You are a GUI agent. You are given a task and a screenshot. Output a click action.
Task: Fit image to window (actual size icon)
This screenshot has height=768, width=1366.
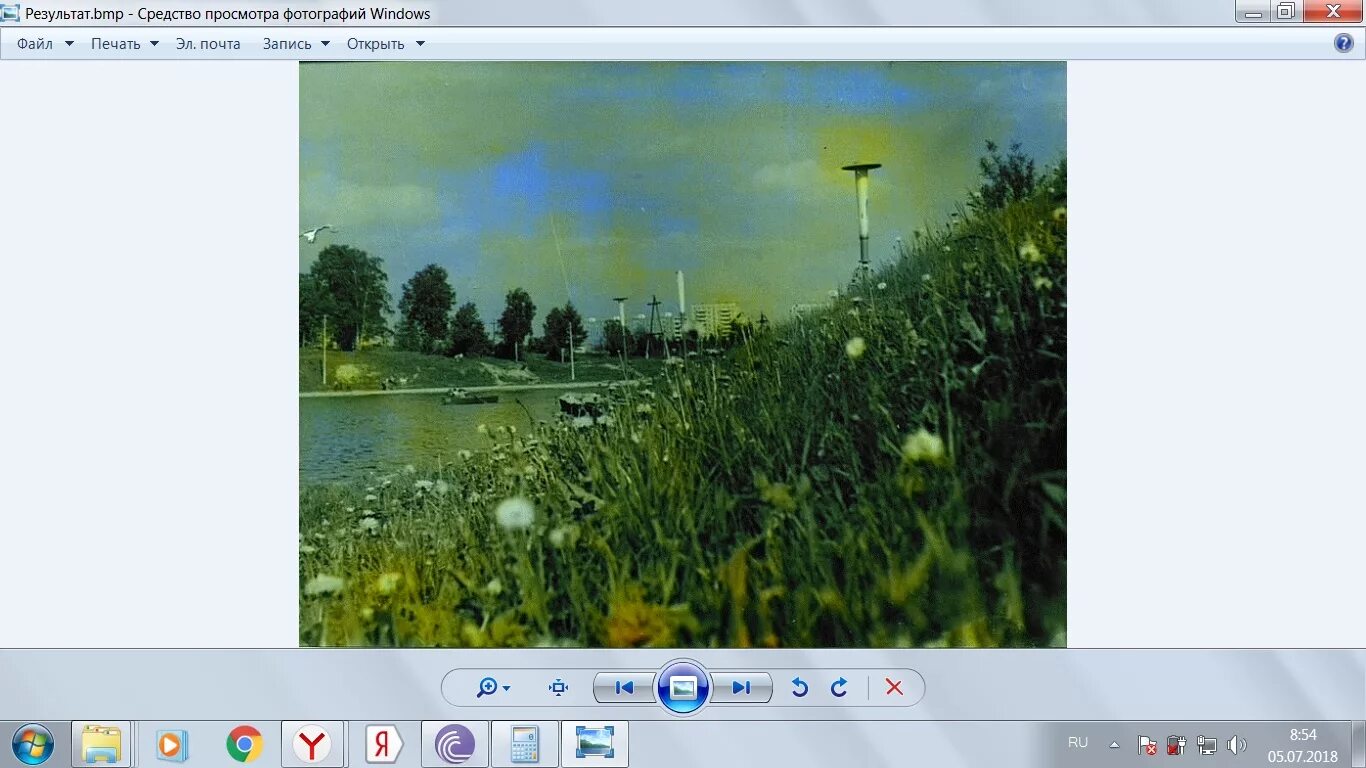[x=558, y=687]
